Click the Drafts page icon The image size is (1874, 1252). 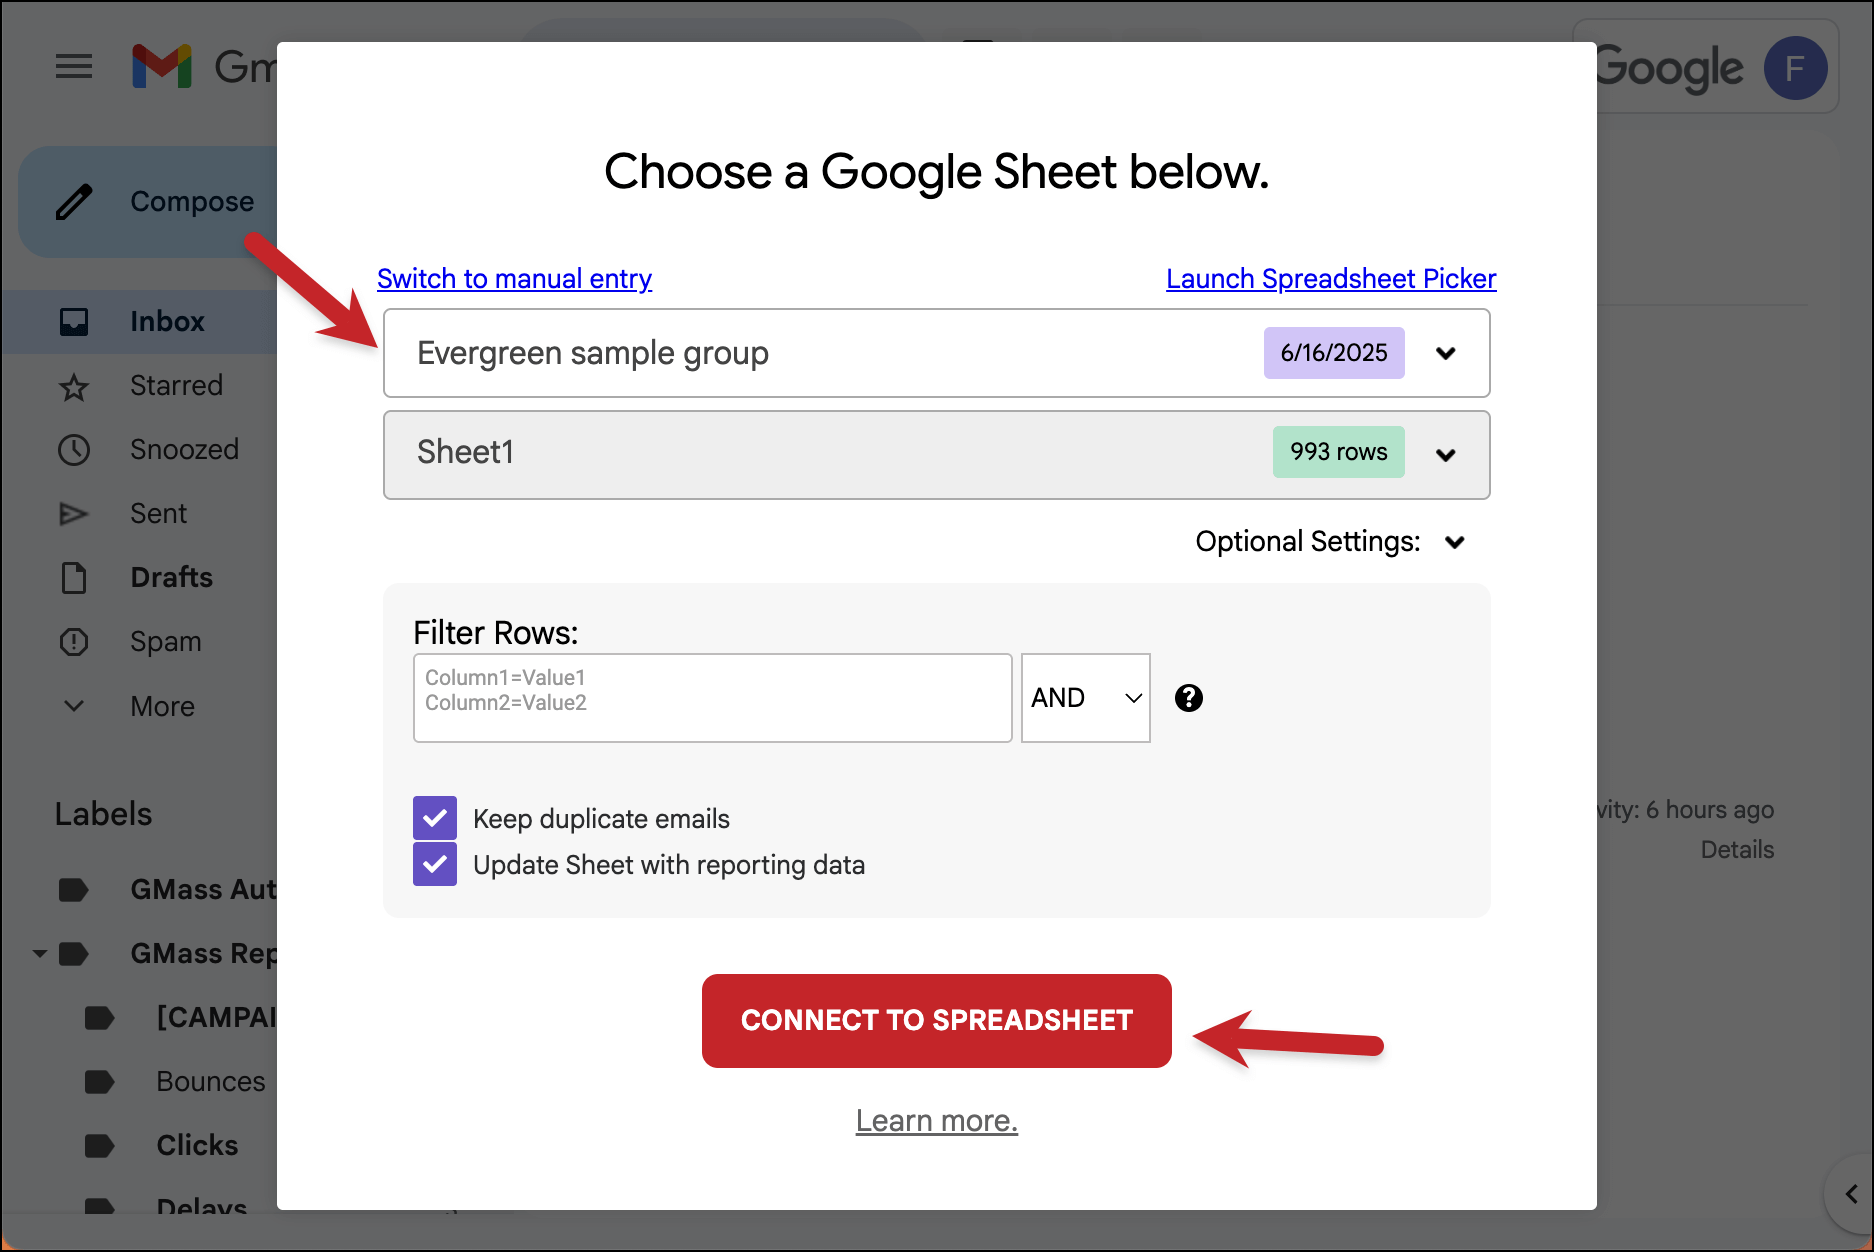pyautogui.click(x=74, y=578)
